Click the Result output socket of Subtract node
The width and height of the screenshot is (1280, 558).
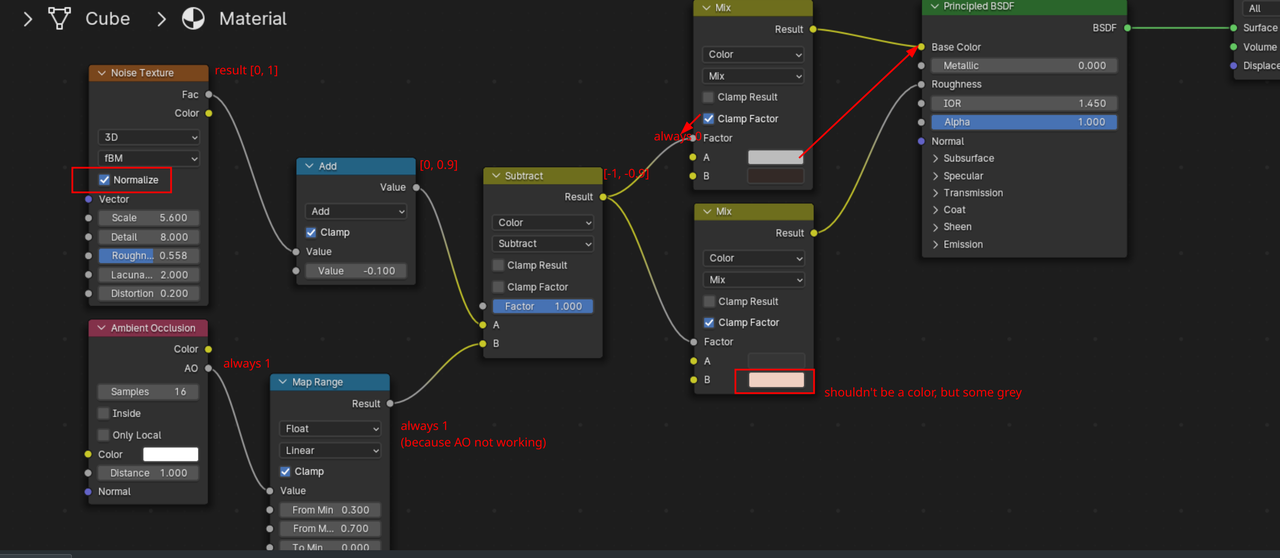(x=603, y=197)
